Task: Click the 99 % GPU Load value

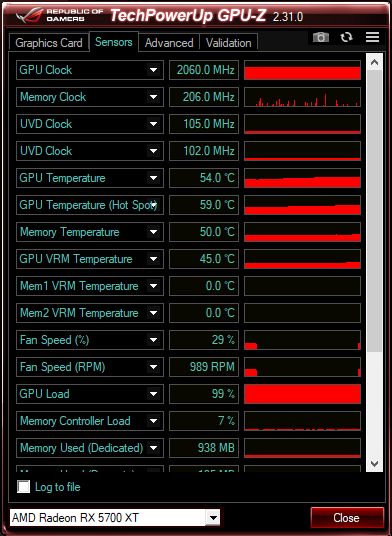Action: (204, 394)
